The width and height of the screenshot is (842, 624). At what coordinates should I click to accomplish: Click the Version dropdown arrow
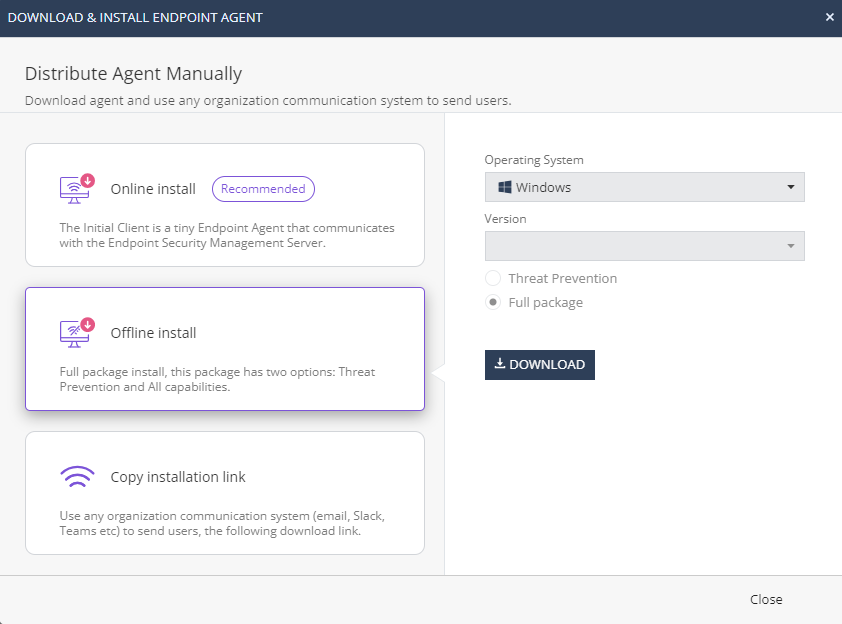tap(790, 246)
